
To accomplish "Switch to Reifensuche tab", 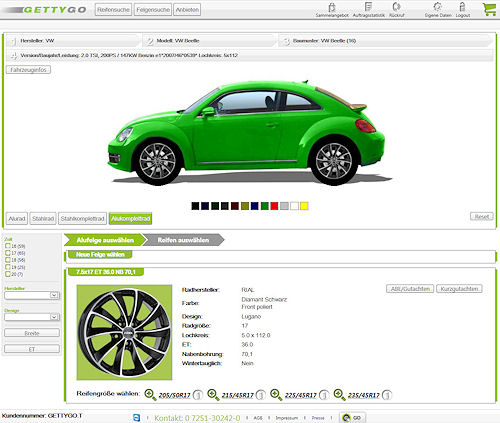I will [113, 10].
